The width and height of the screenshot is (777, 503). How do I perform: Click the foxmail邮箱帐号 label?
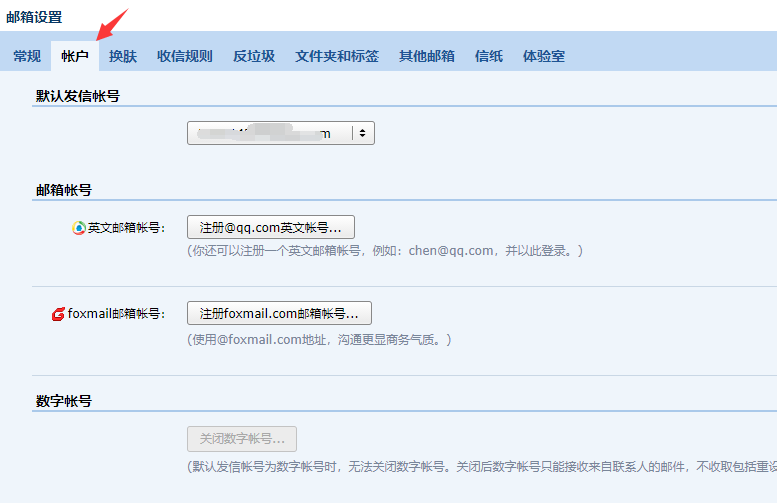click(x=116, y=314)
